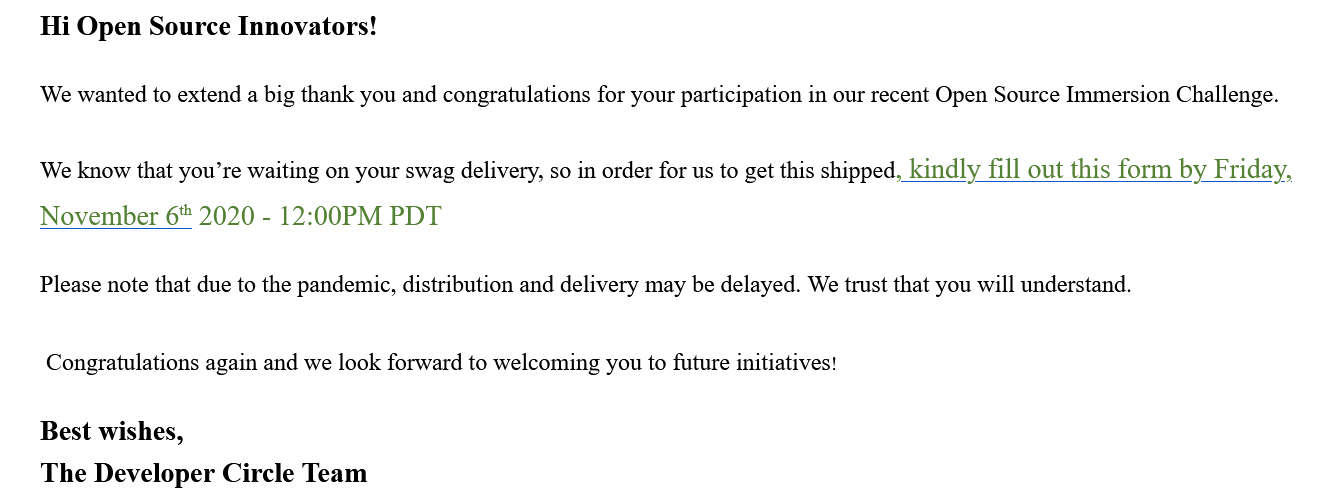The width and height of the screenshot is (1343, 499).
Task: Click the underlined "November 6th" link text
Action: point(113,216)
